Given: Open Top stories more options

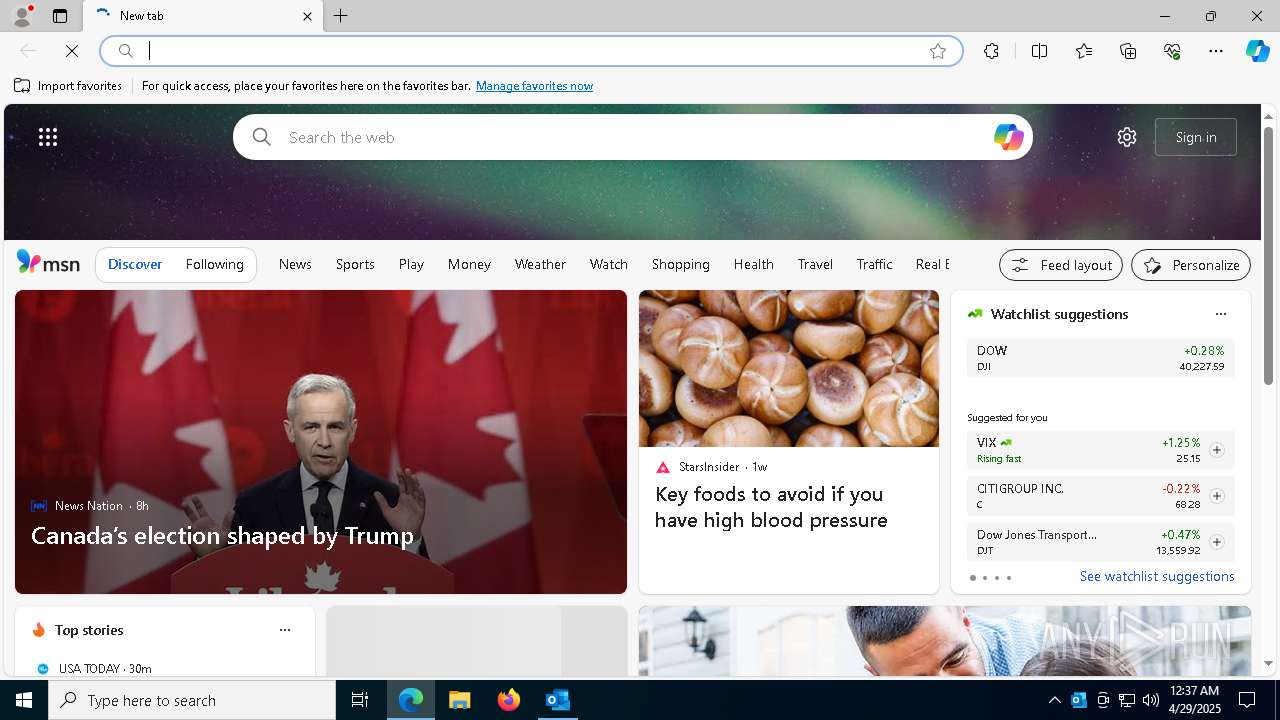Looking at the screenshot, I should tap(285, 630).
